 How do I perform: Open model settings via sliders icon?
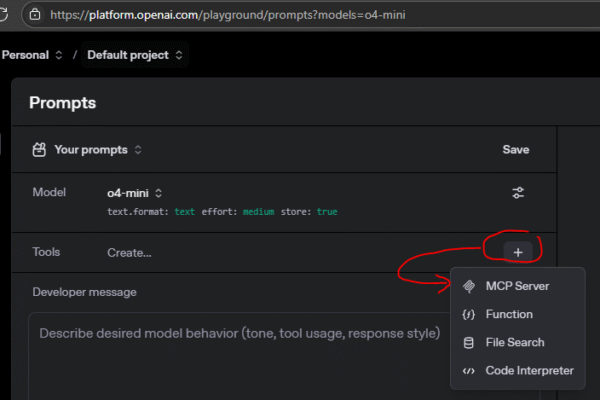[x=518, y=193]
